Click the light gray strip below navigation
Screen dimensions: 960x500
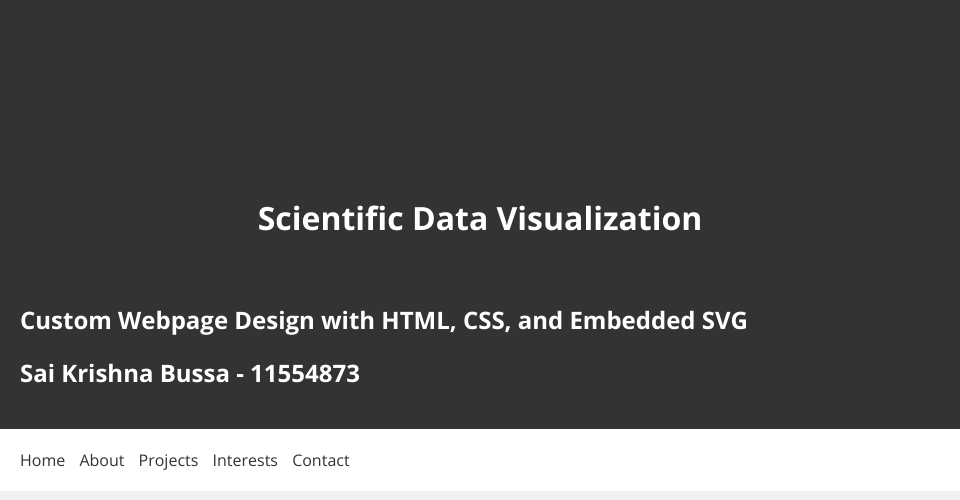(480, 495)
